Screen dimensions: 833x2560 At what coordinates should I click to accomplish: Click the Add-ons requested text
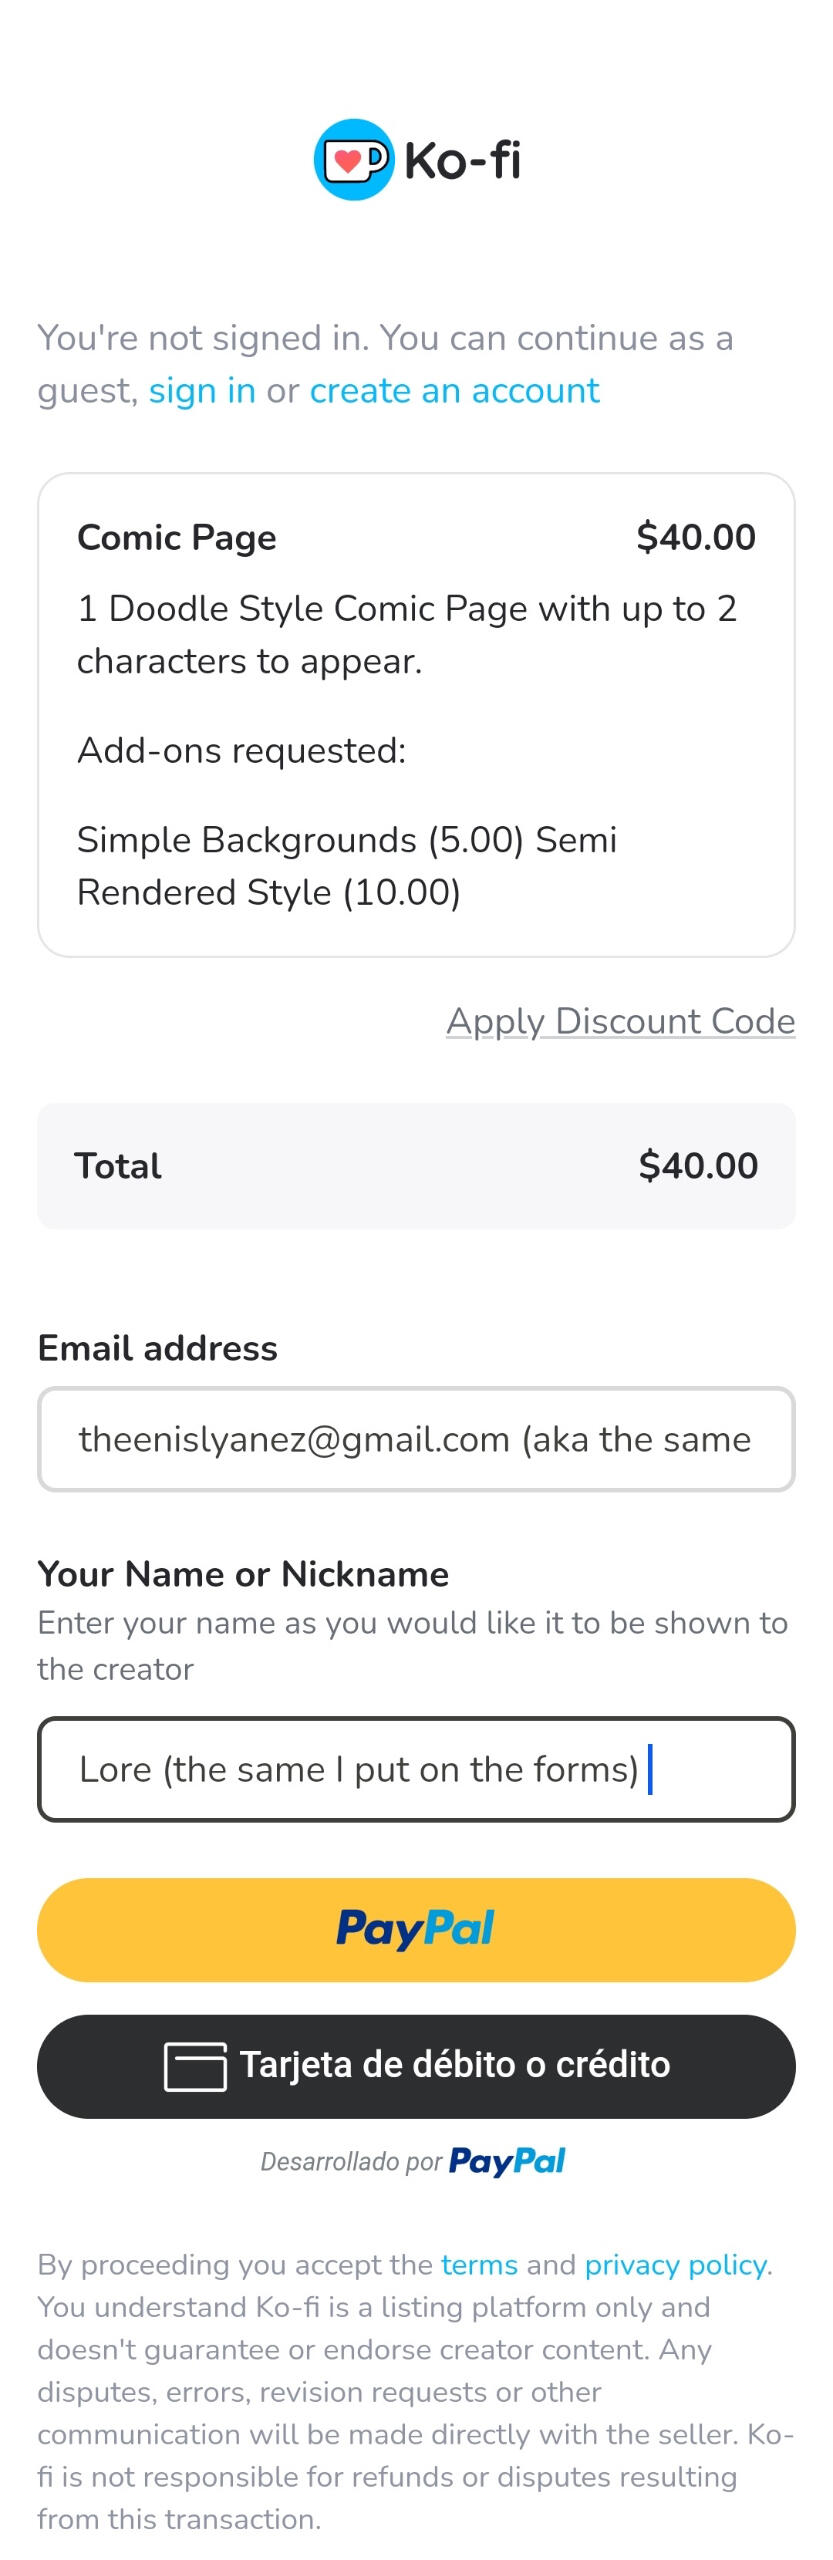(242, 751)
